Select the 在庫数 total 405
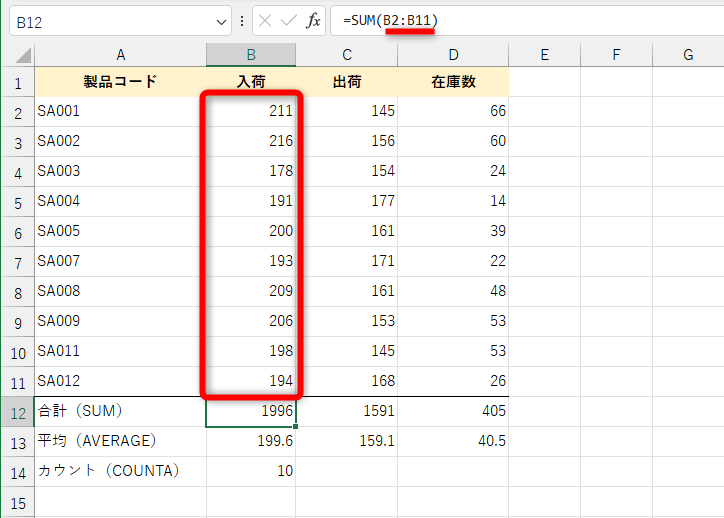 pyautogui.click(x=453, y=411)
